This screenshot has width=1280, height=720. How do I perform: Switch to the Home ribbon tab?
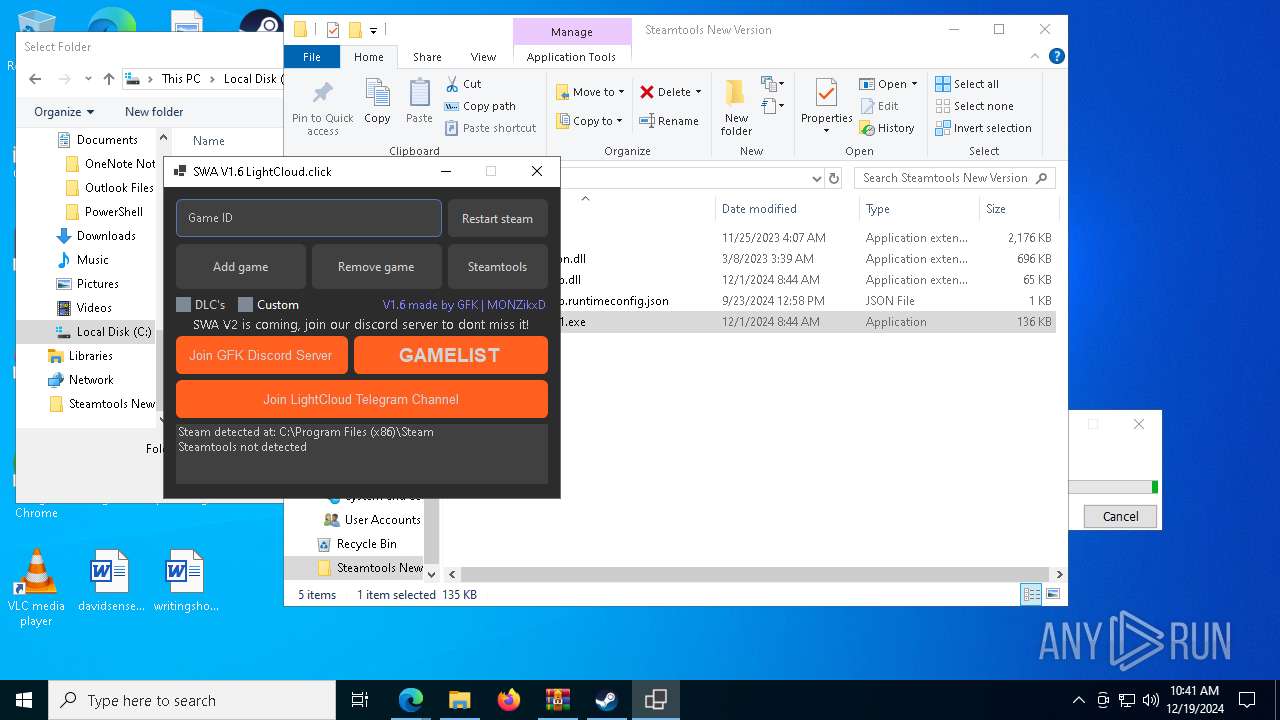tap(369, 57)
